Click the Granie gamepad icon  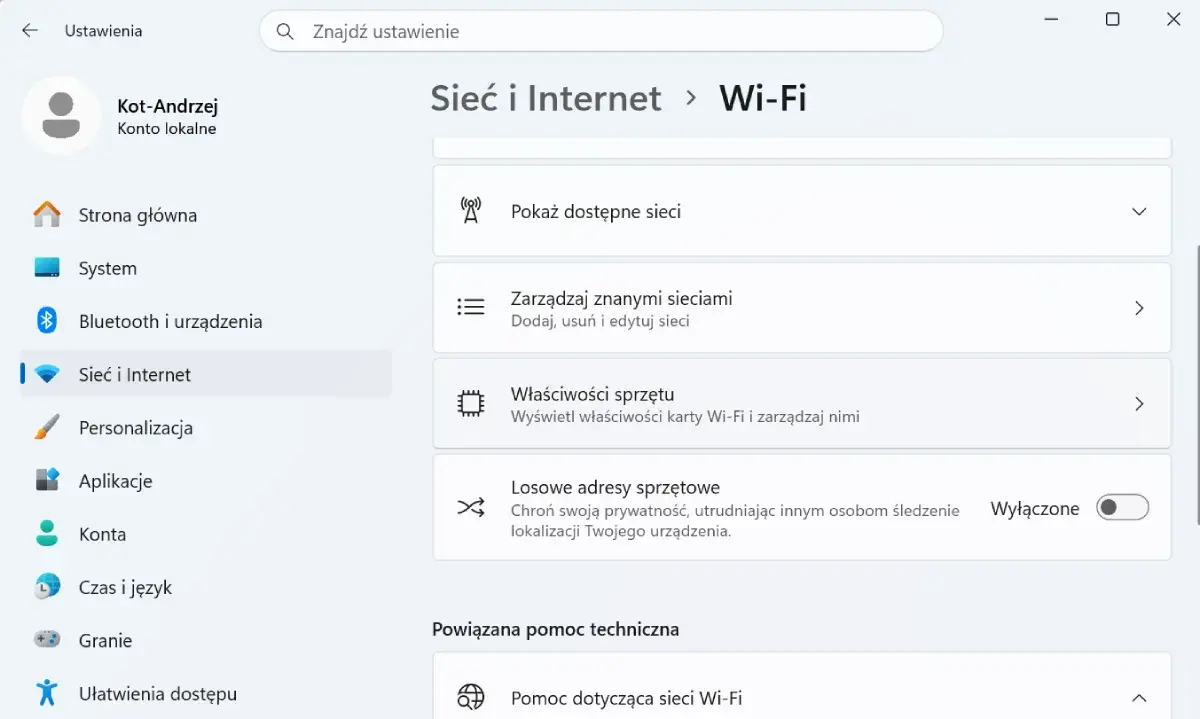tap(47, 640)
